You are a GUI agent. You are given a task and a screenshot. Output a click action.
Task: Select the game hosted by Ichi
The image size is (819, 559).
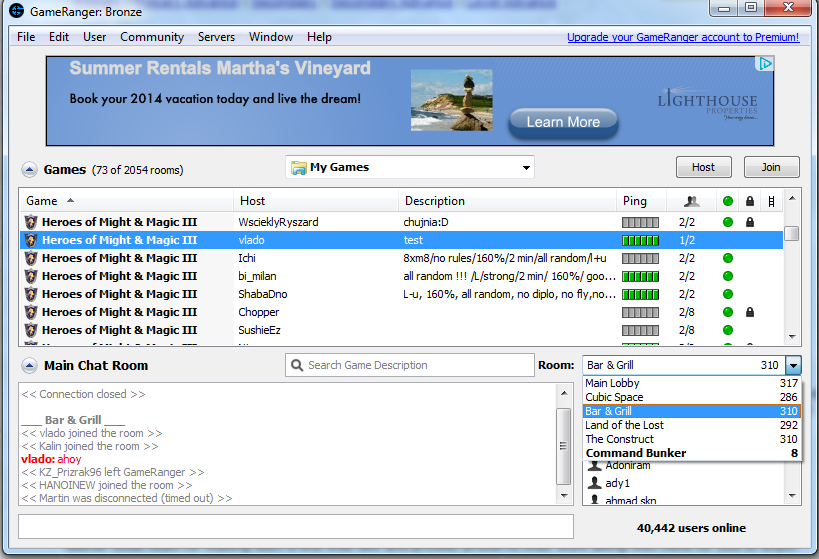pyautogui.click(x=401, y=258)
